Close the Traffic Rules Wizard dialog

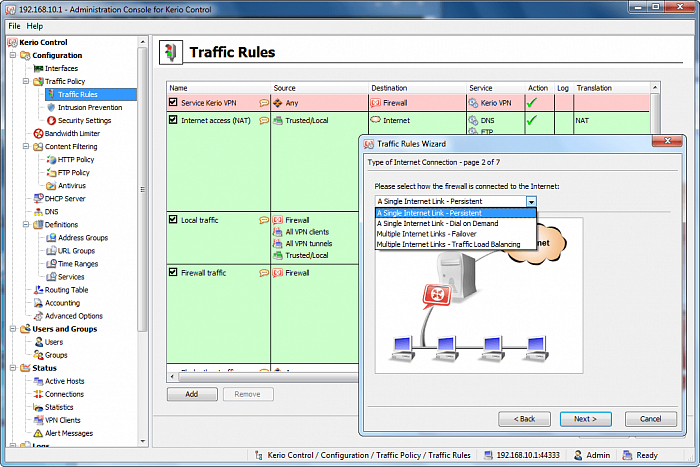point(667,141)
